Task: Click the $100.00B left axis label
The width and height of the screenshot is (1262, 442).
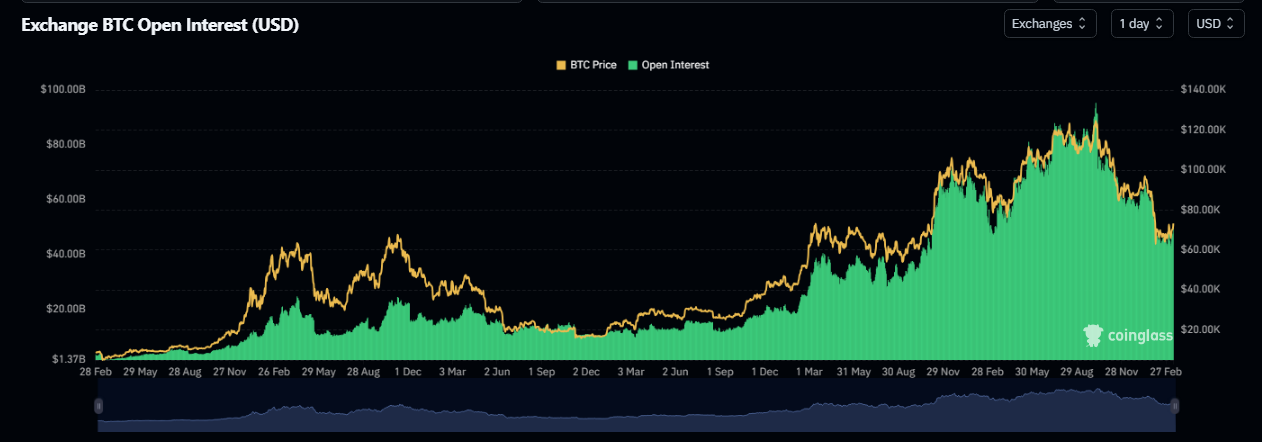Action: tap(64, 90)
